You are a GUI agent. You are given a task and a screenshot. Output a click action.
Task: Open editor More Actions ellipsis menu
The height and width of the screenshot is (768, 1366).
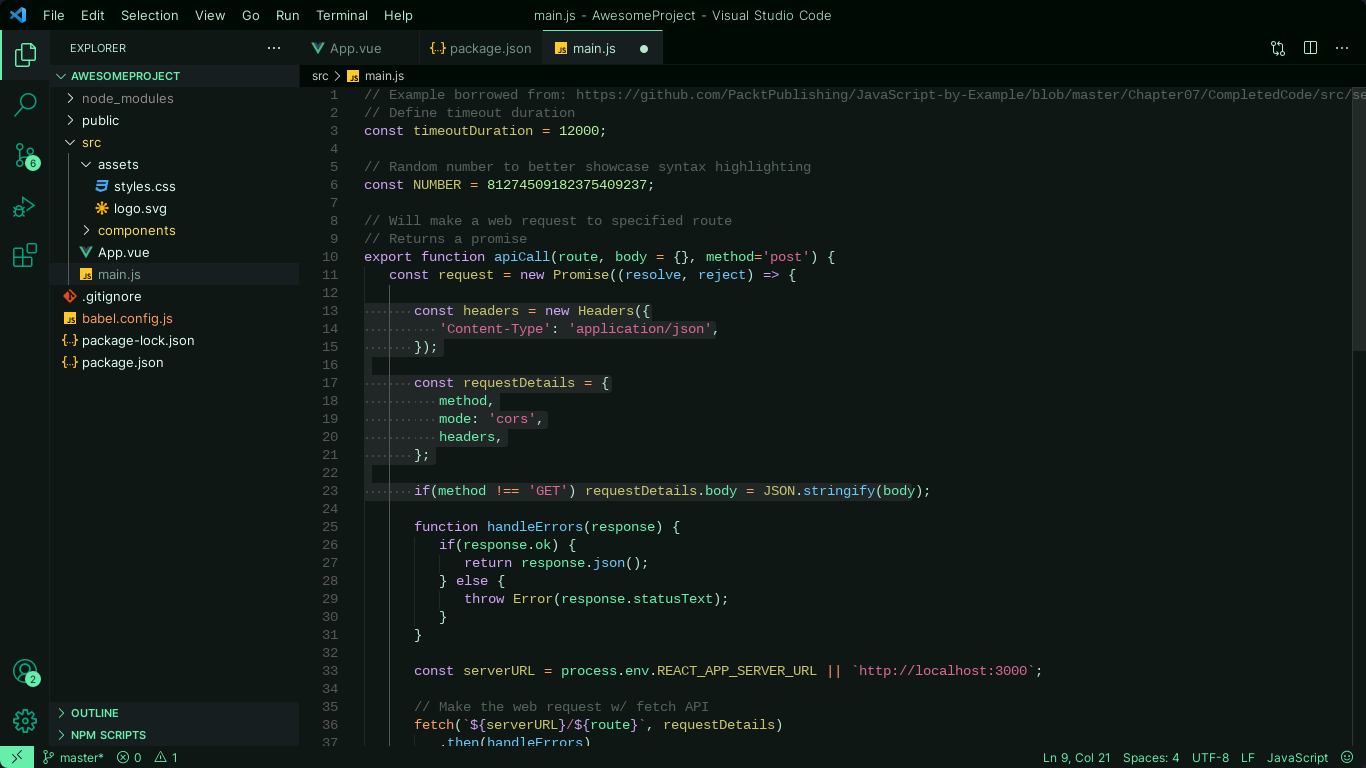click(1342, 48)
